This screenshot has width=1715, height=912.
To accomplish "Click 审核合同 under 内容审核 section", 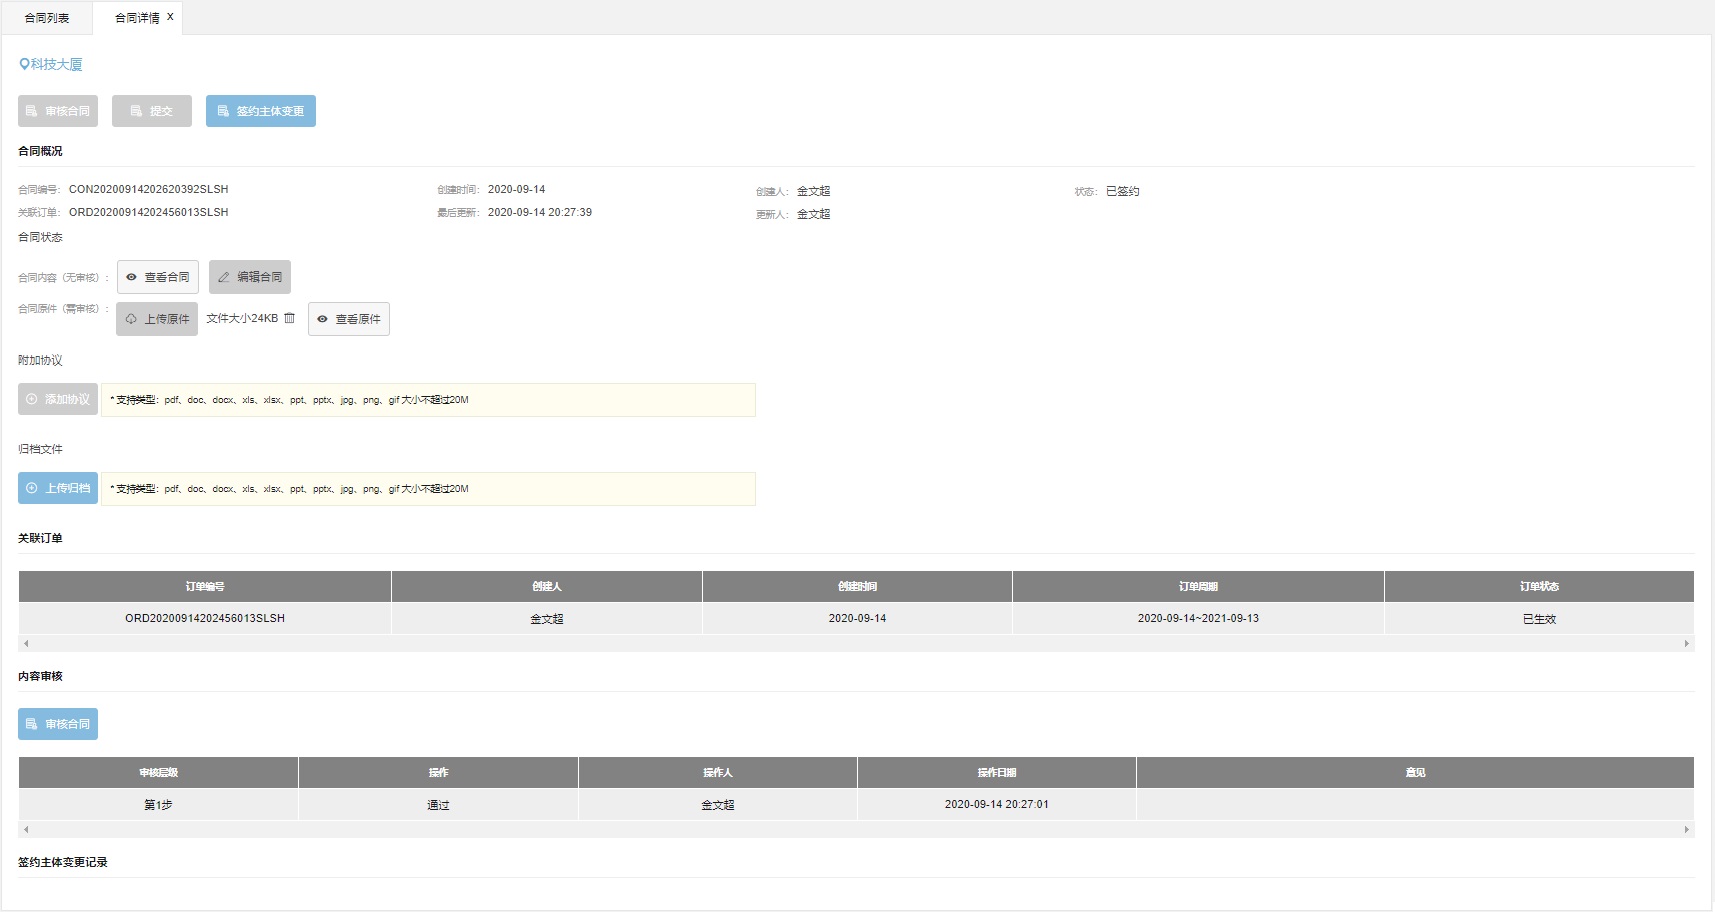I will [x=58, y=724].
